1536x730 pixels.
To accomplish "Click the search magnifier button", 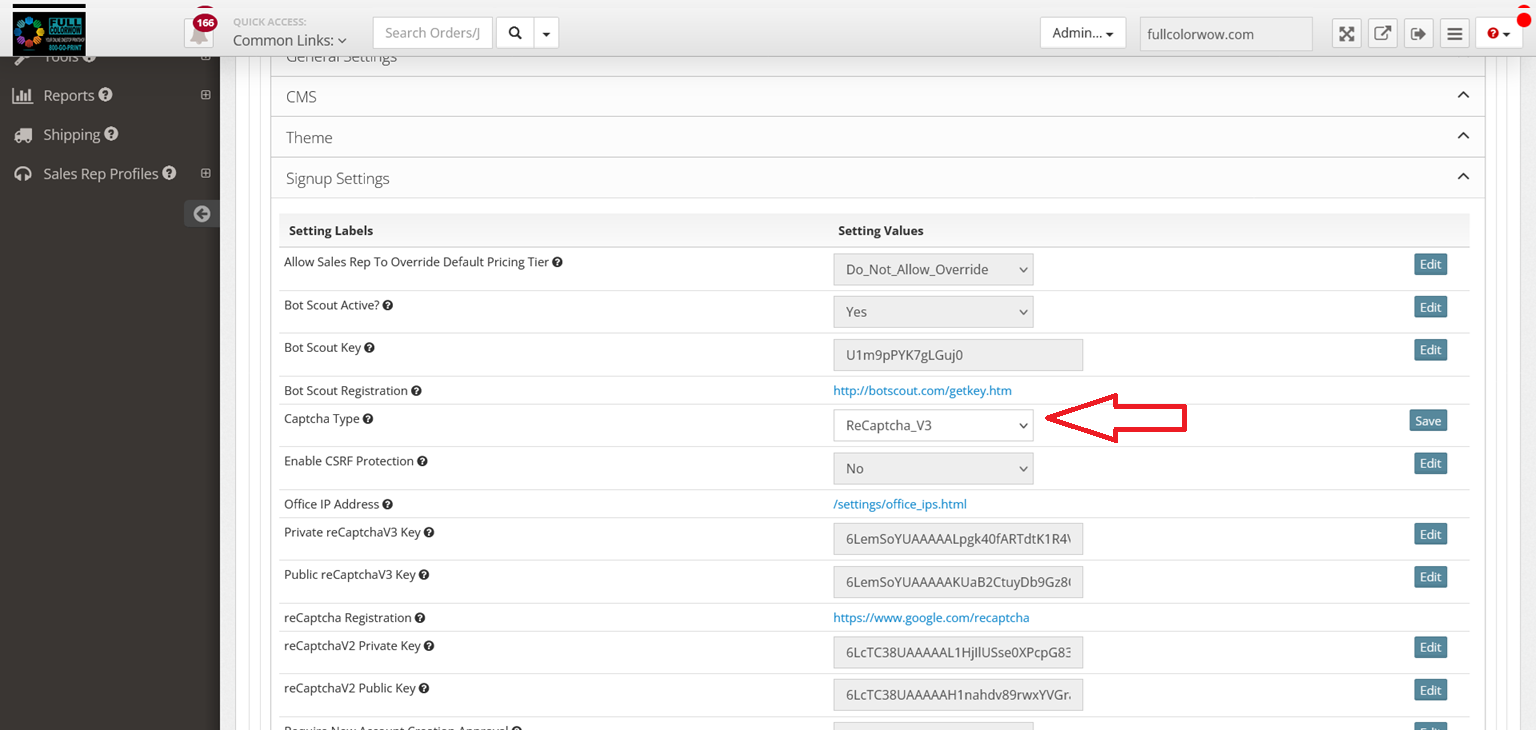I will [515, 33].
